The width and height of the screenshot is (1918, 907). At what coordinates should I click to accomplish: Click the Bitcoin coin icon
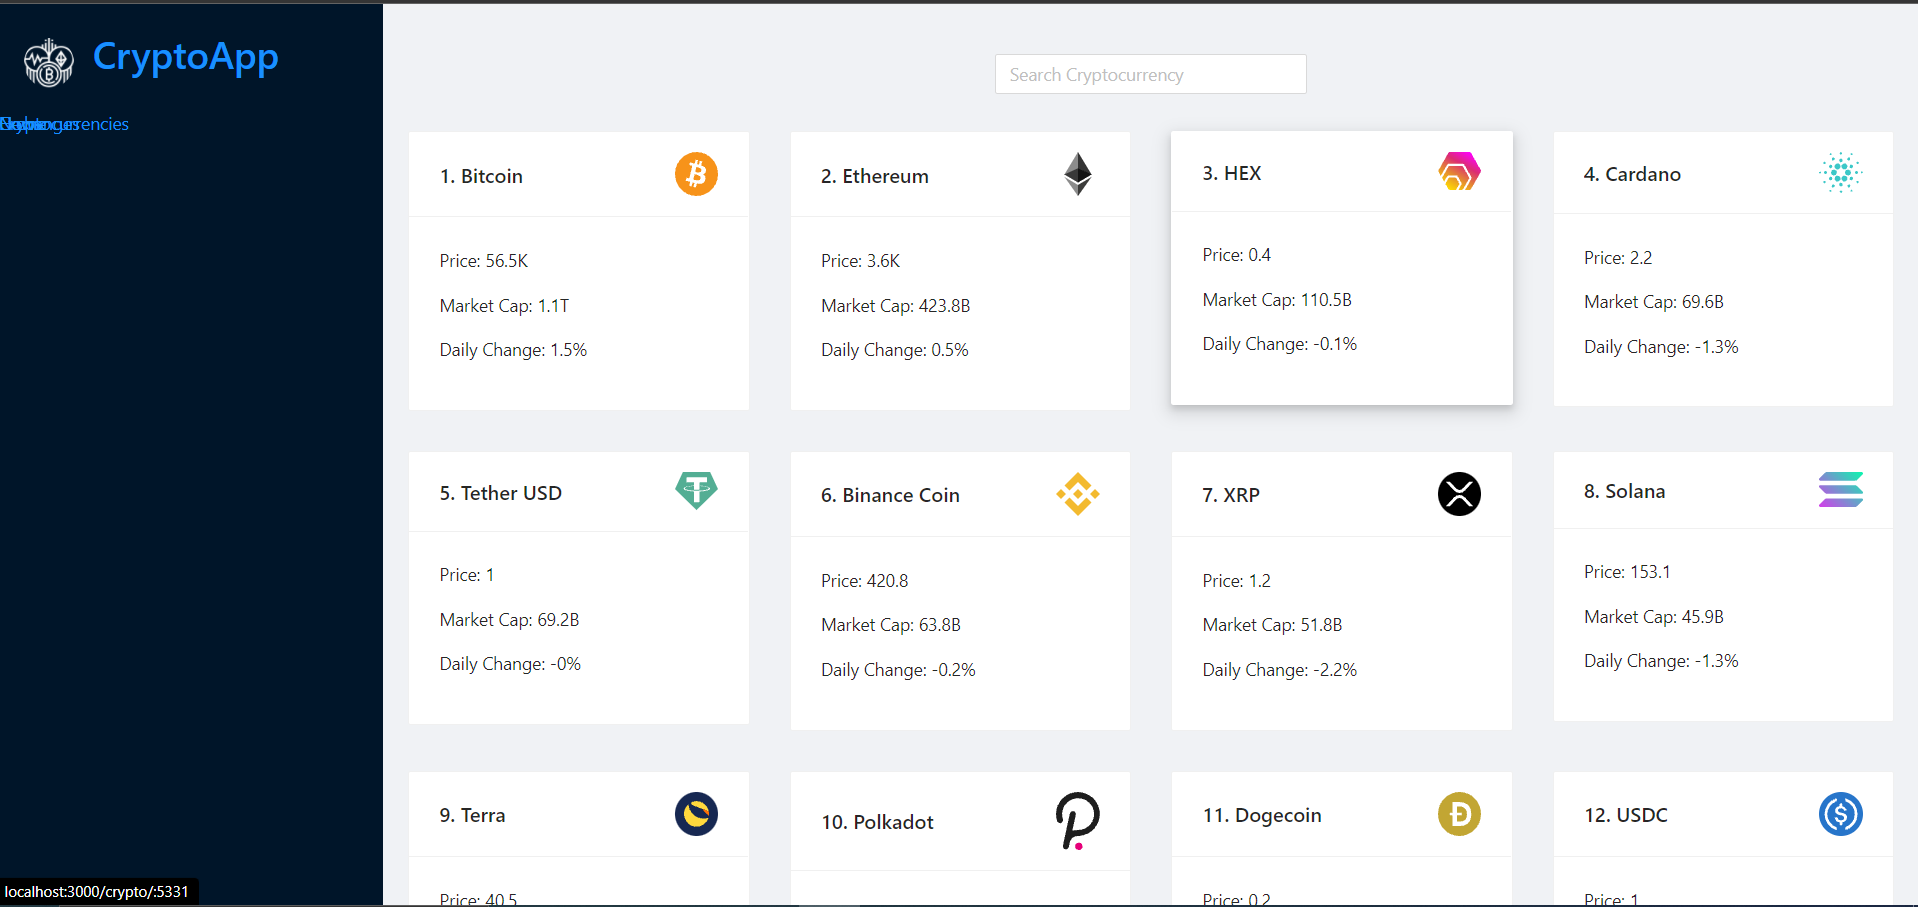coord(696,174)
